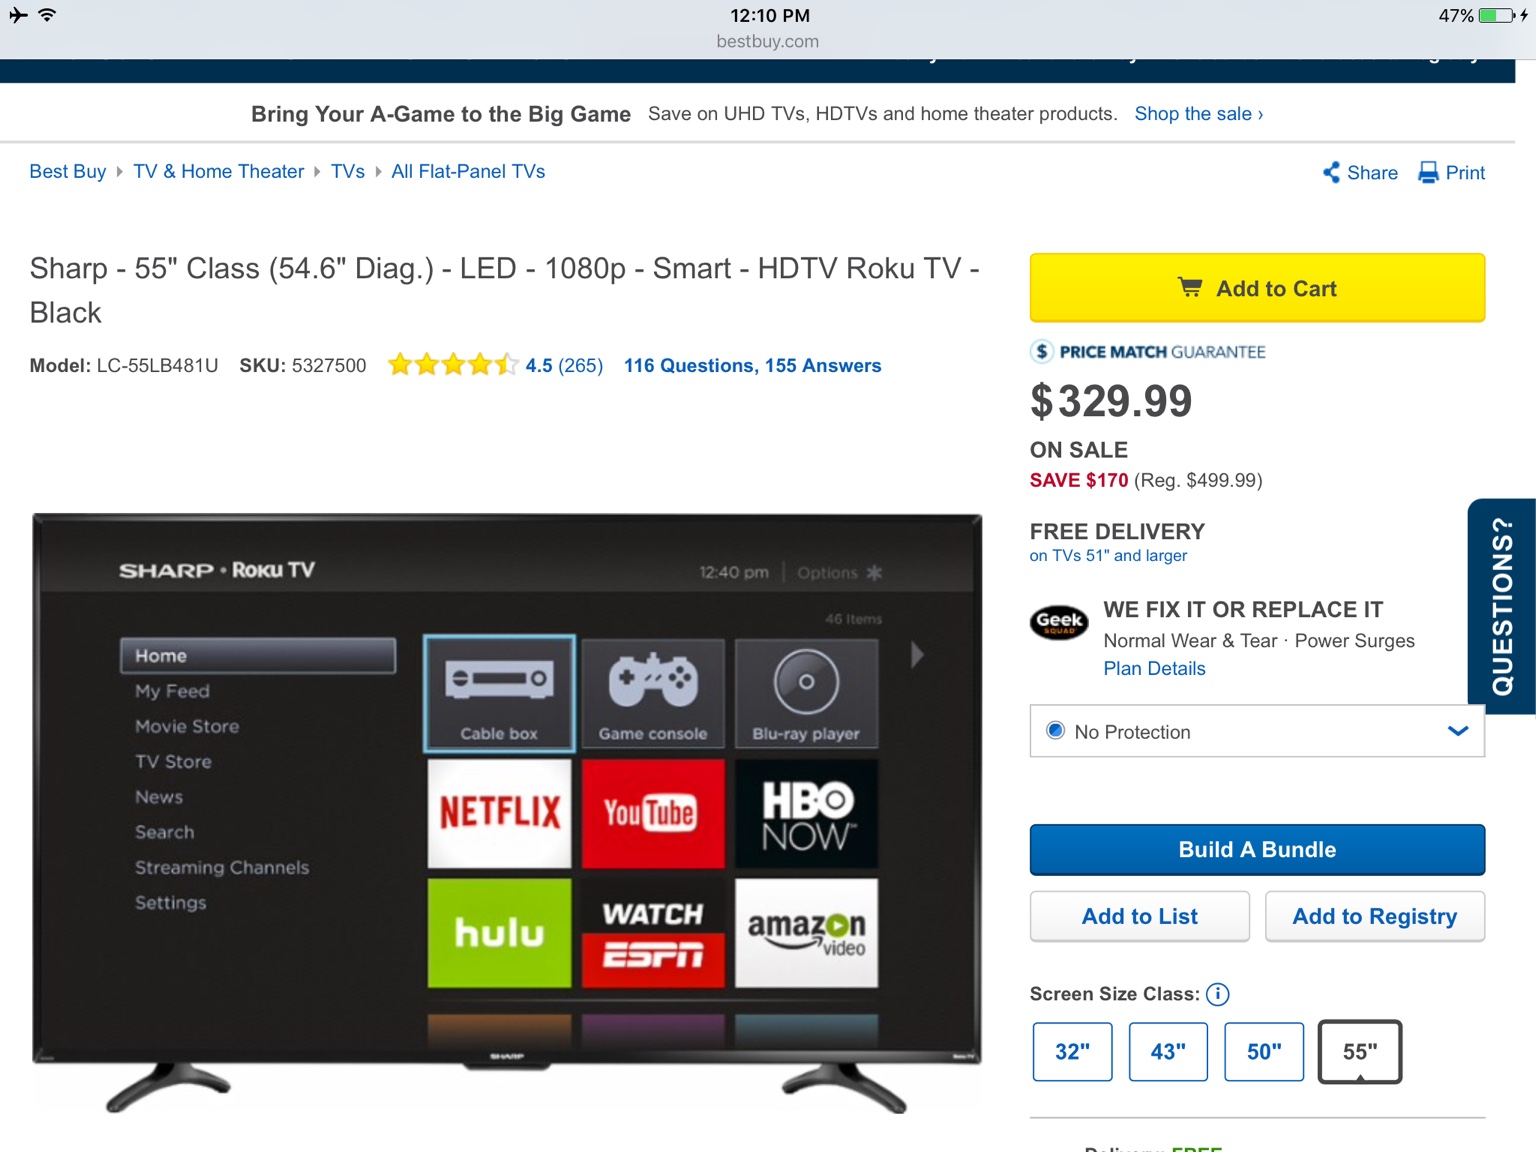Go to All Flat-Panel TVs breadcrumb

pos(468,171)
